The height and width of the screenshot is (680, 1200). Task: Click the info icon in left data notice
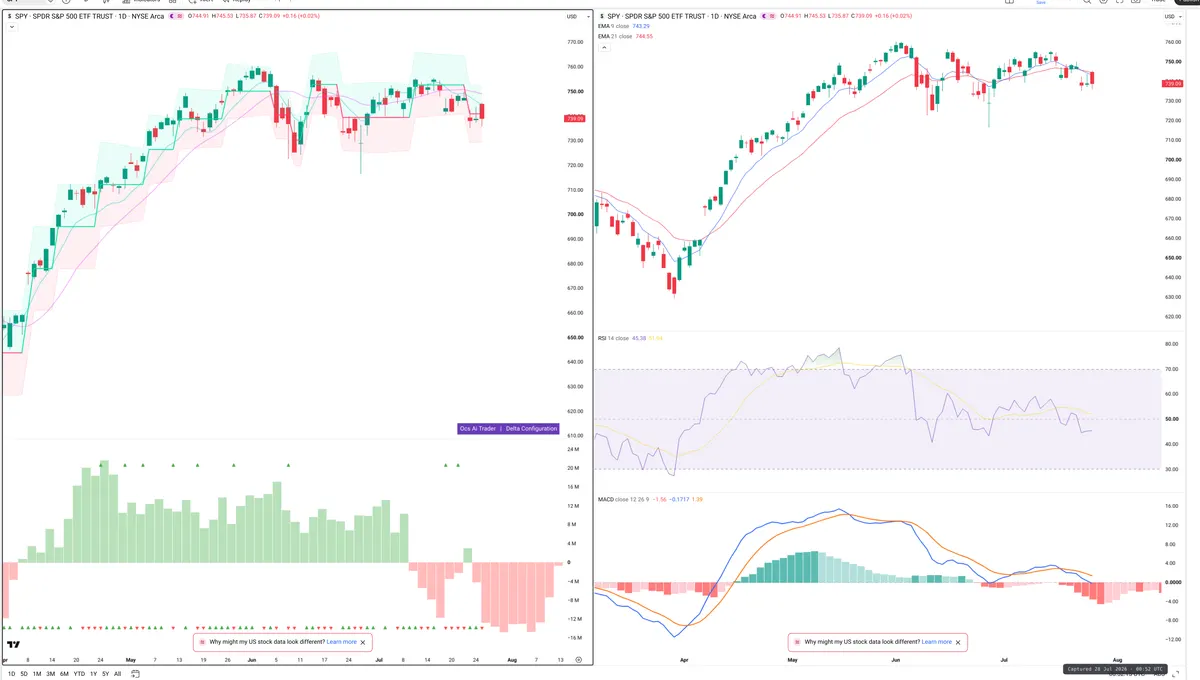point(202,642)
